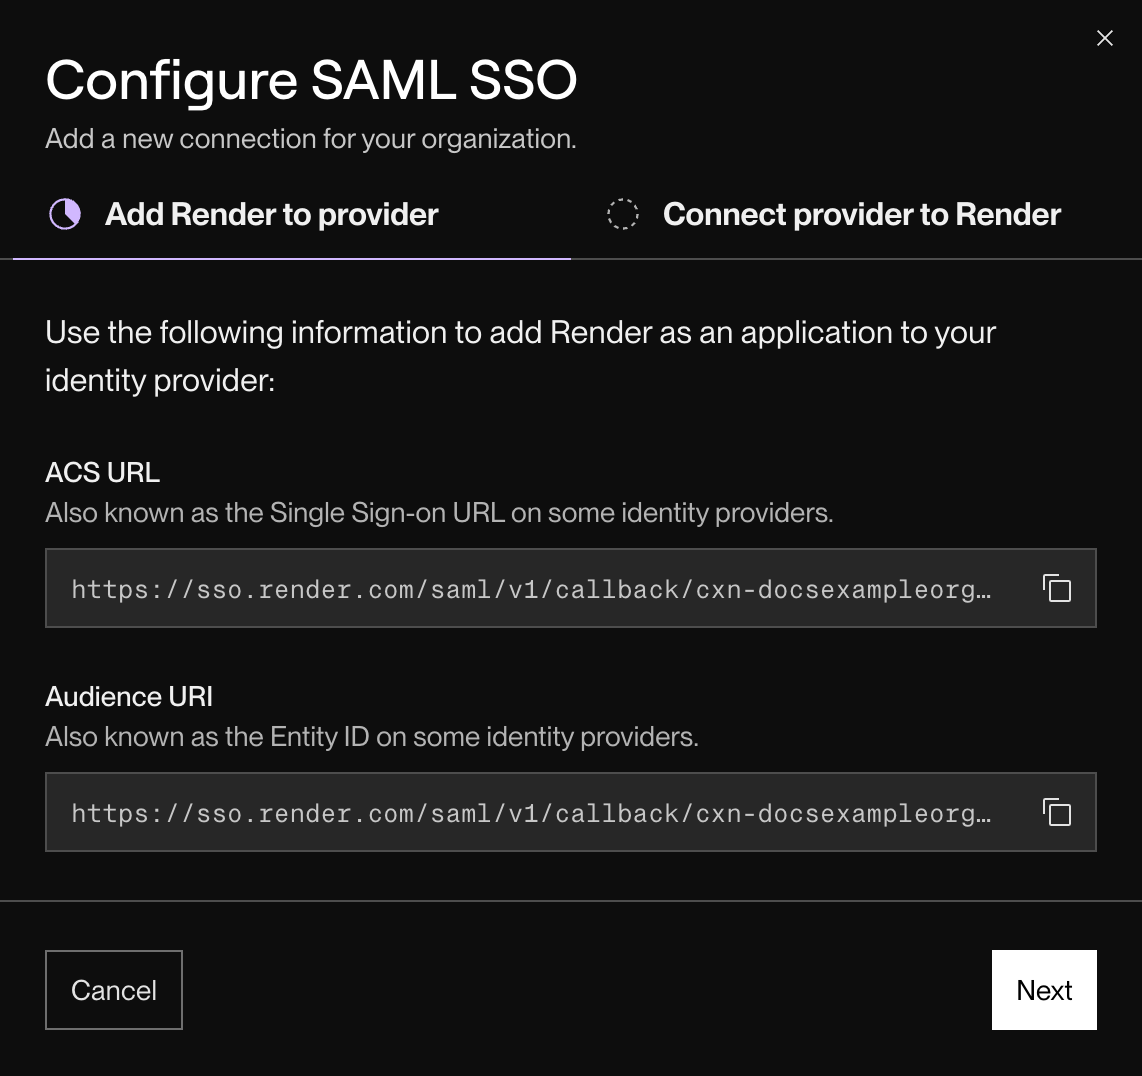Dismiss the dialog with the X icon
Viewport: 1142px width, 1076px height.
[1104, 38]
